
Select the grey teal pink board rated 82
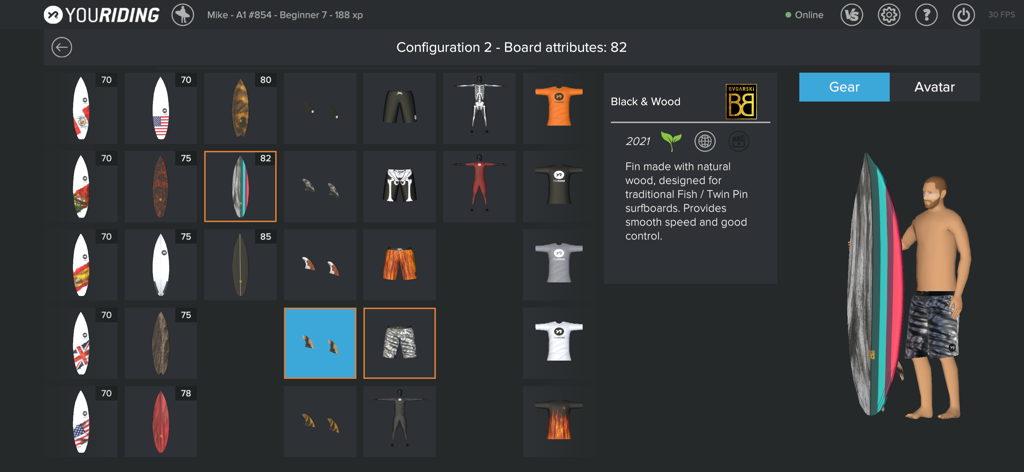[240, 187]
